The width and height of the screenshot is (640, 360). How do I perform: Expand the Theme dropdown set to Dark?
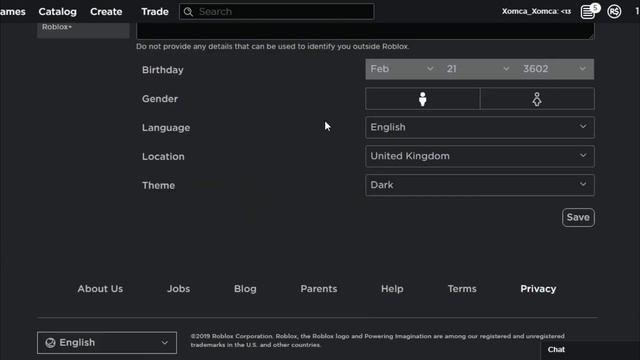480,185
